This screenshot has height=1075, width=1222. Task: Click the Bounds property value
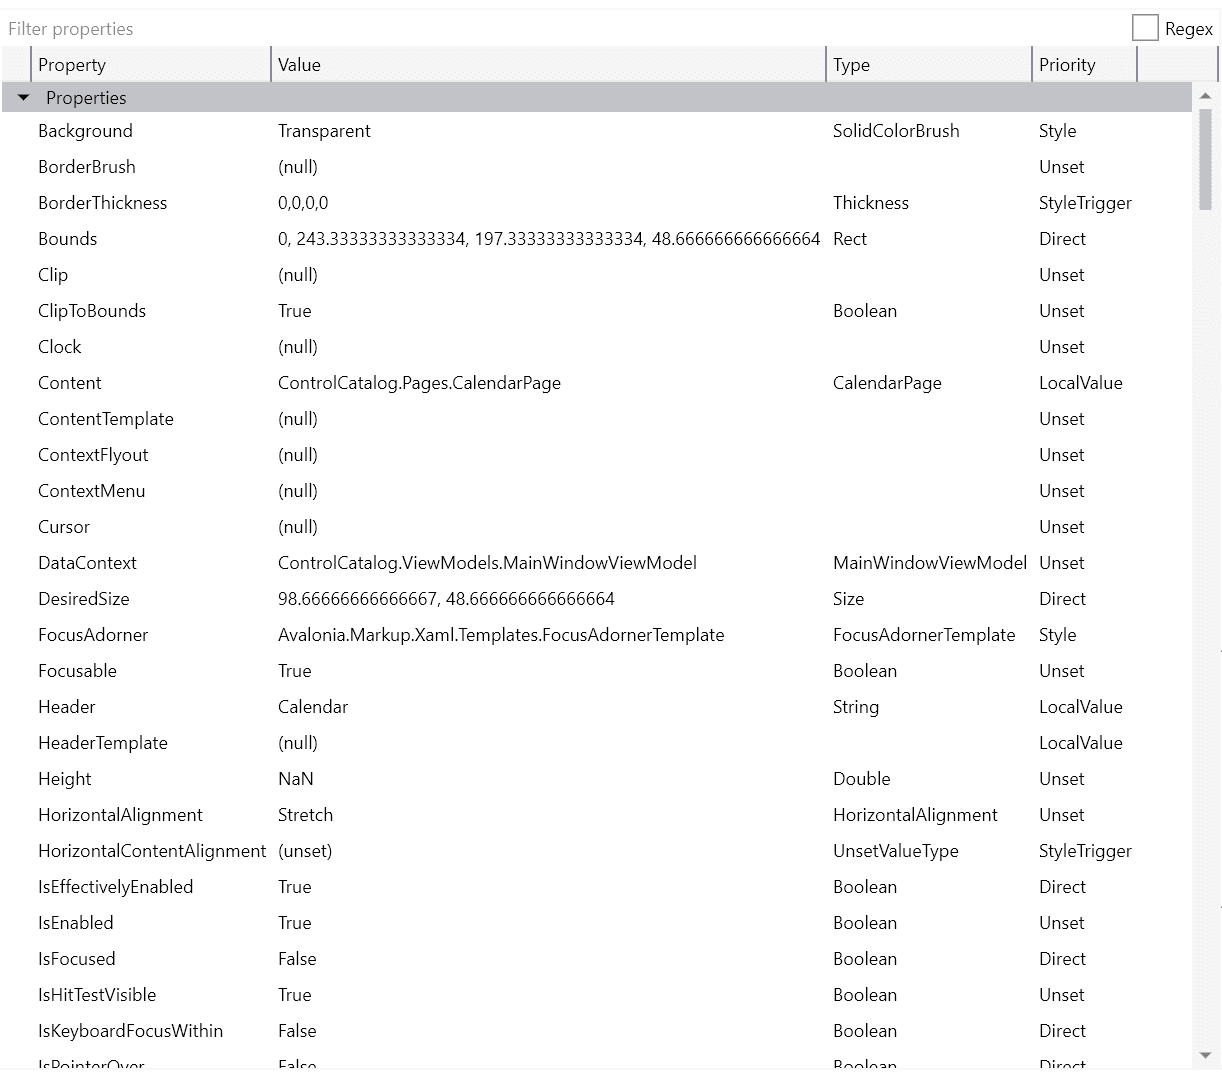(548, 239)
